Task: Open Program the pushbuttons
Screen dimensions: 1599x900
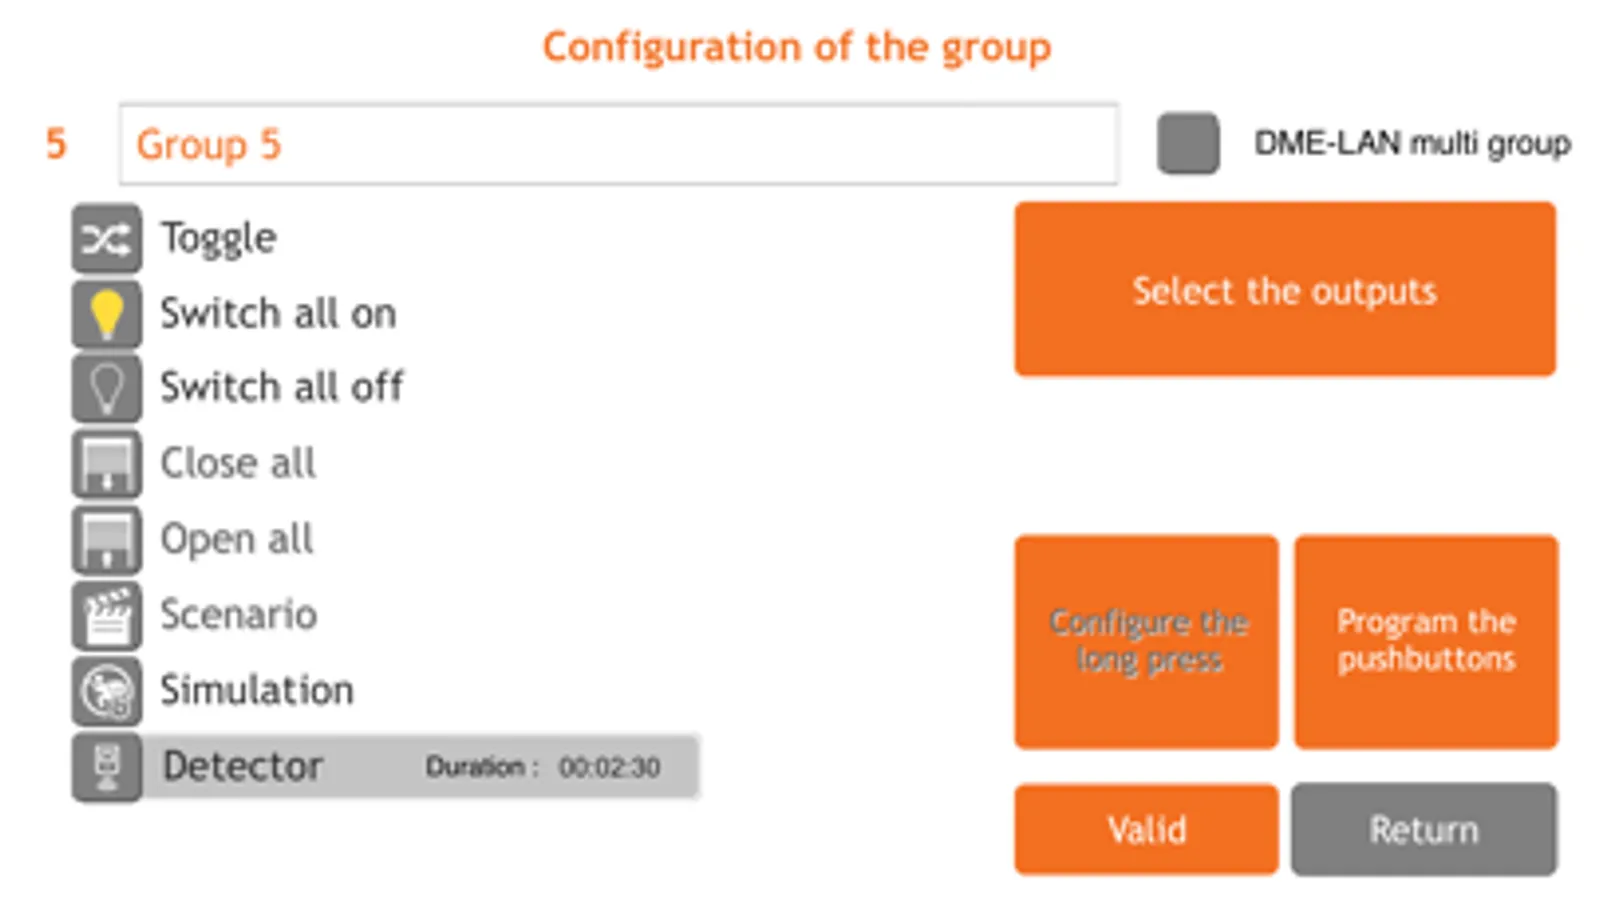Action: [x=1426, y=642]
